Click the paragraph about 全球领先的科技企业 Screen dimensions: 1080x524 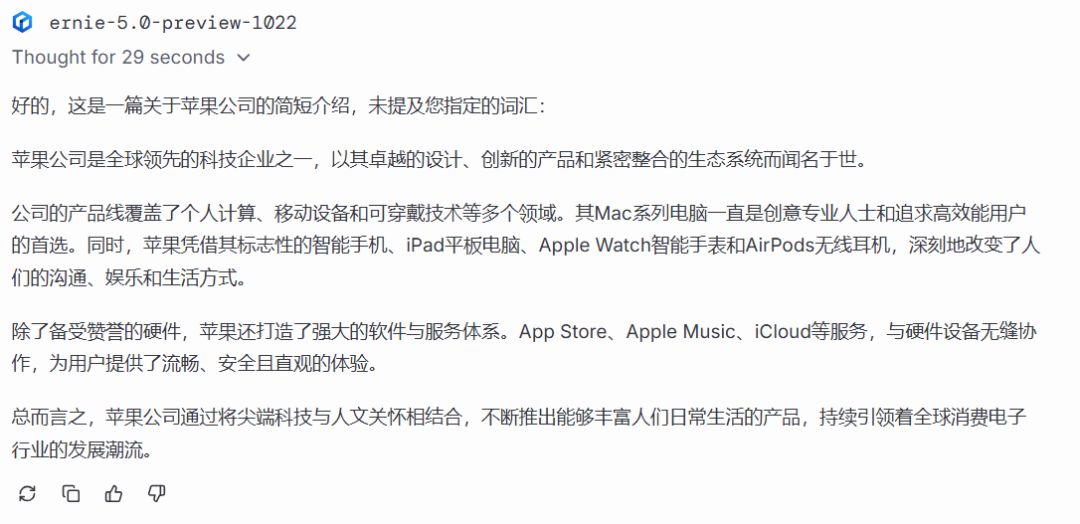coord(439,160)
